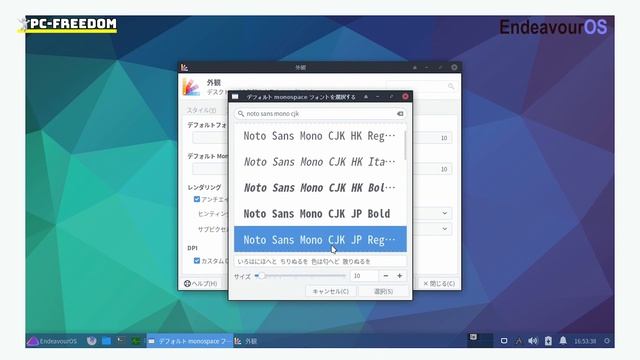Viewport: 640px width, 360px height.
Task: Click the workspace switcher in panel
Action: point(480,340)
